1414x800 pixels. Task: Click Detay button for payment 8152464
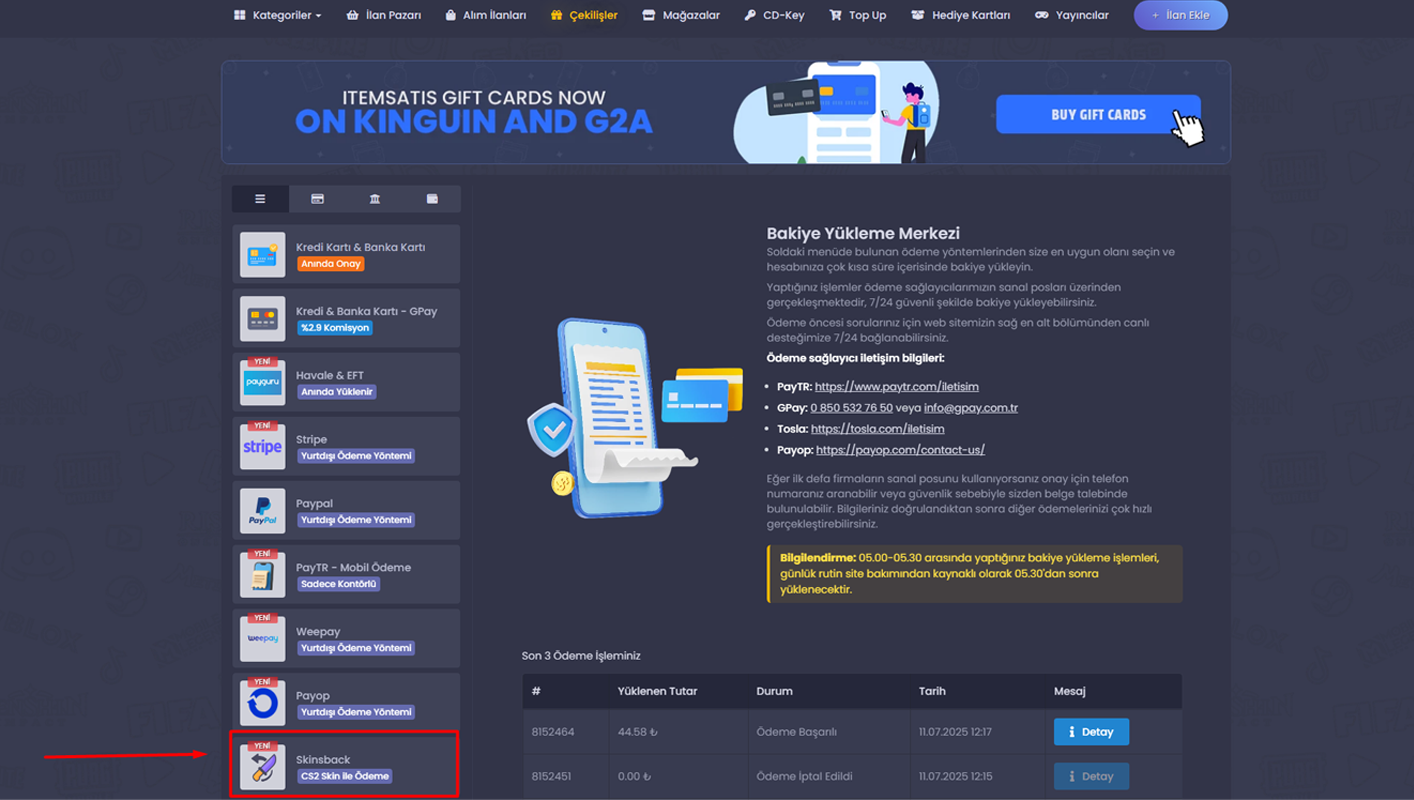[1091, 732]
